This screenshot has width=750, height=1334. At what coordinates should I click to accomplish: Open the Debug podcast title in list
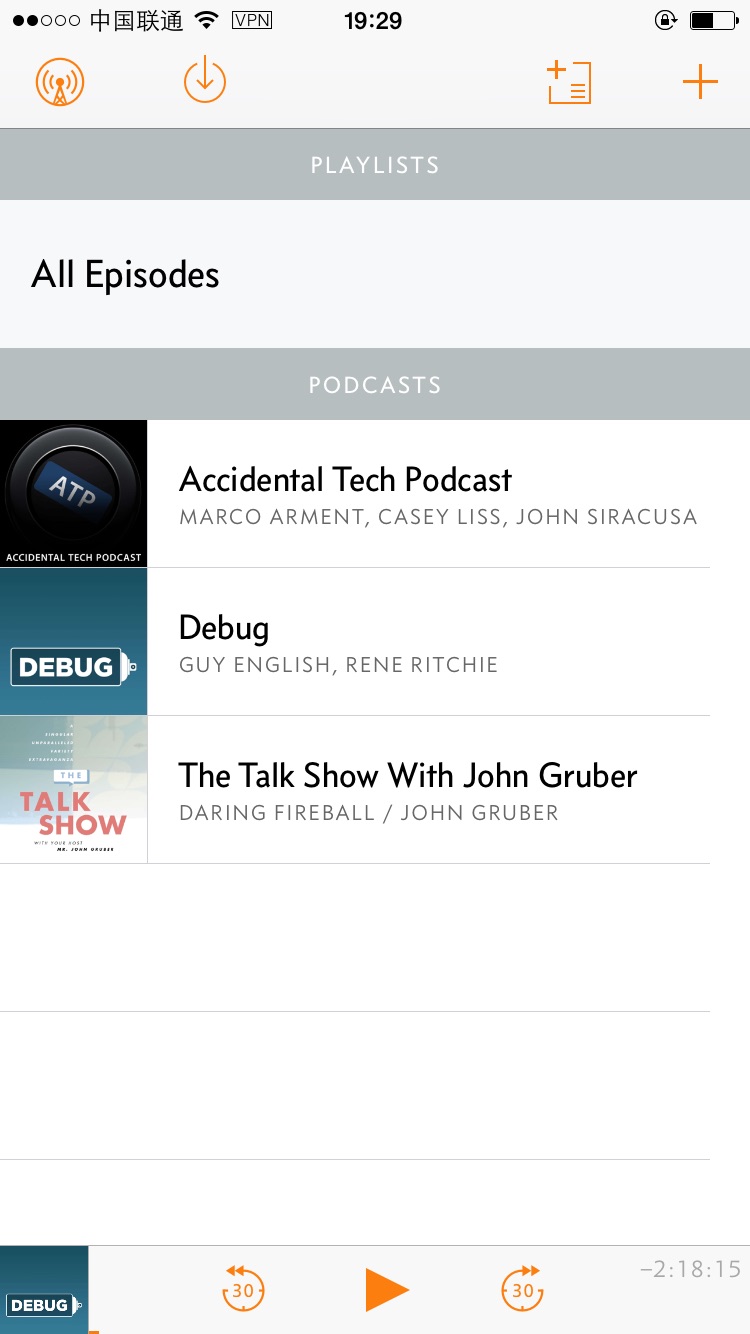(x=224, y=628)
